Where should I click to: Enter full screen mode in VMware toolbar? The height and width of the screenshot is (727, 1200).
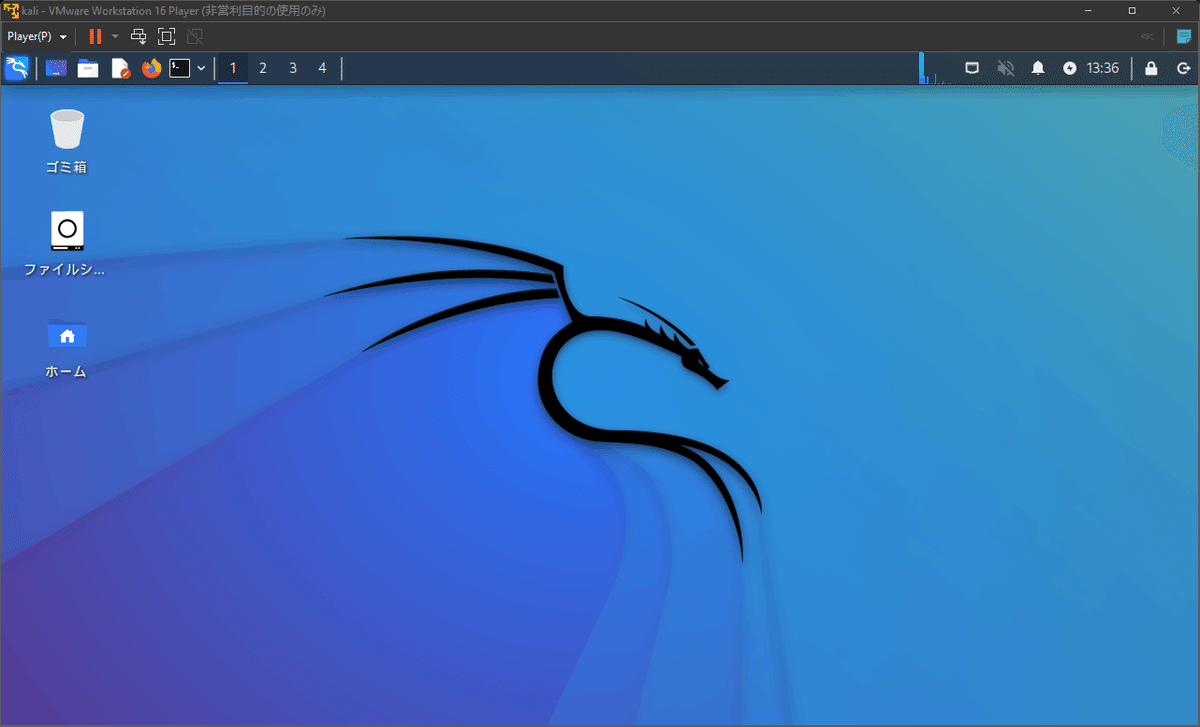pos(167,36)
